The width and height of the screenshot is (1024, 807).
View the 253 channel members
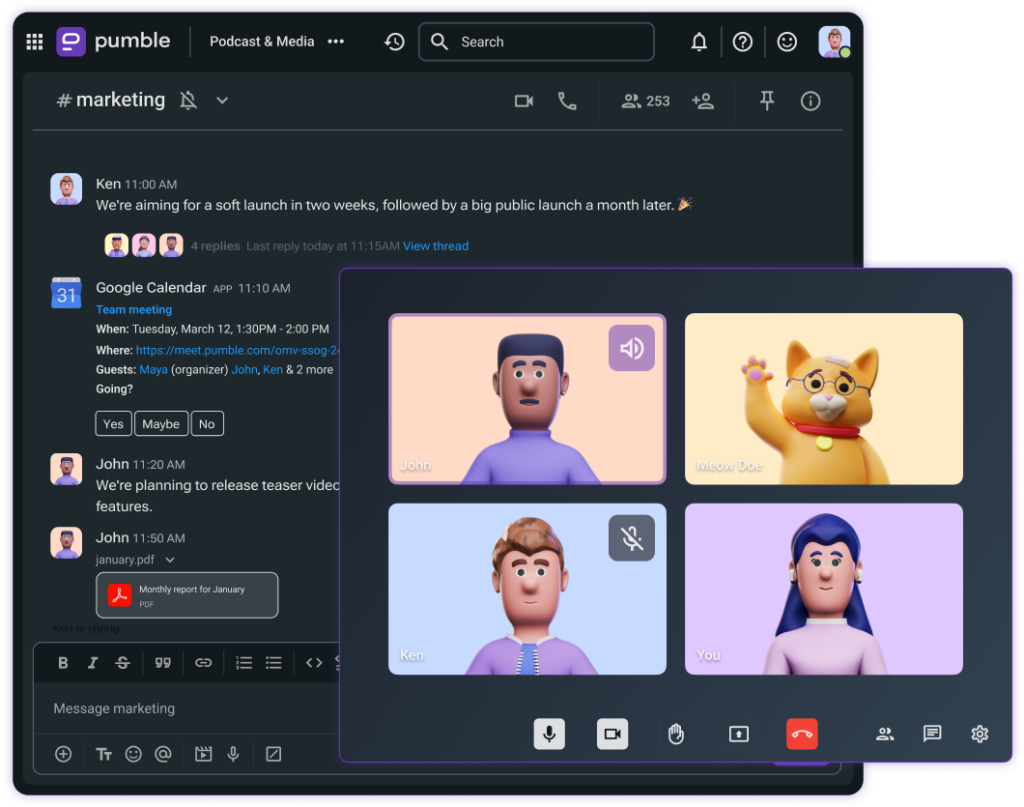point(645,101)
